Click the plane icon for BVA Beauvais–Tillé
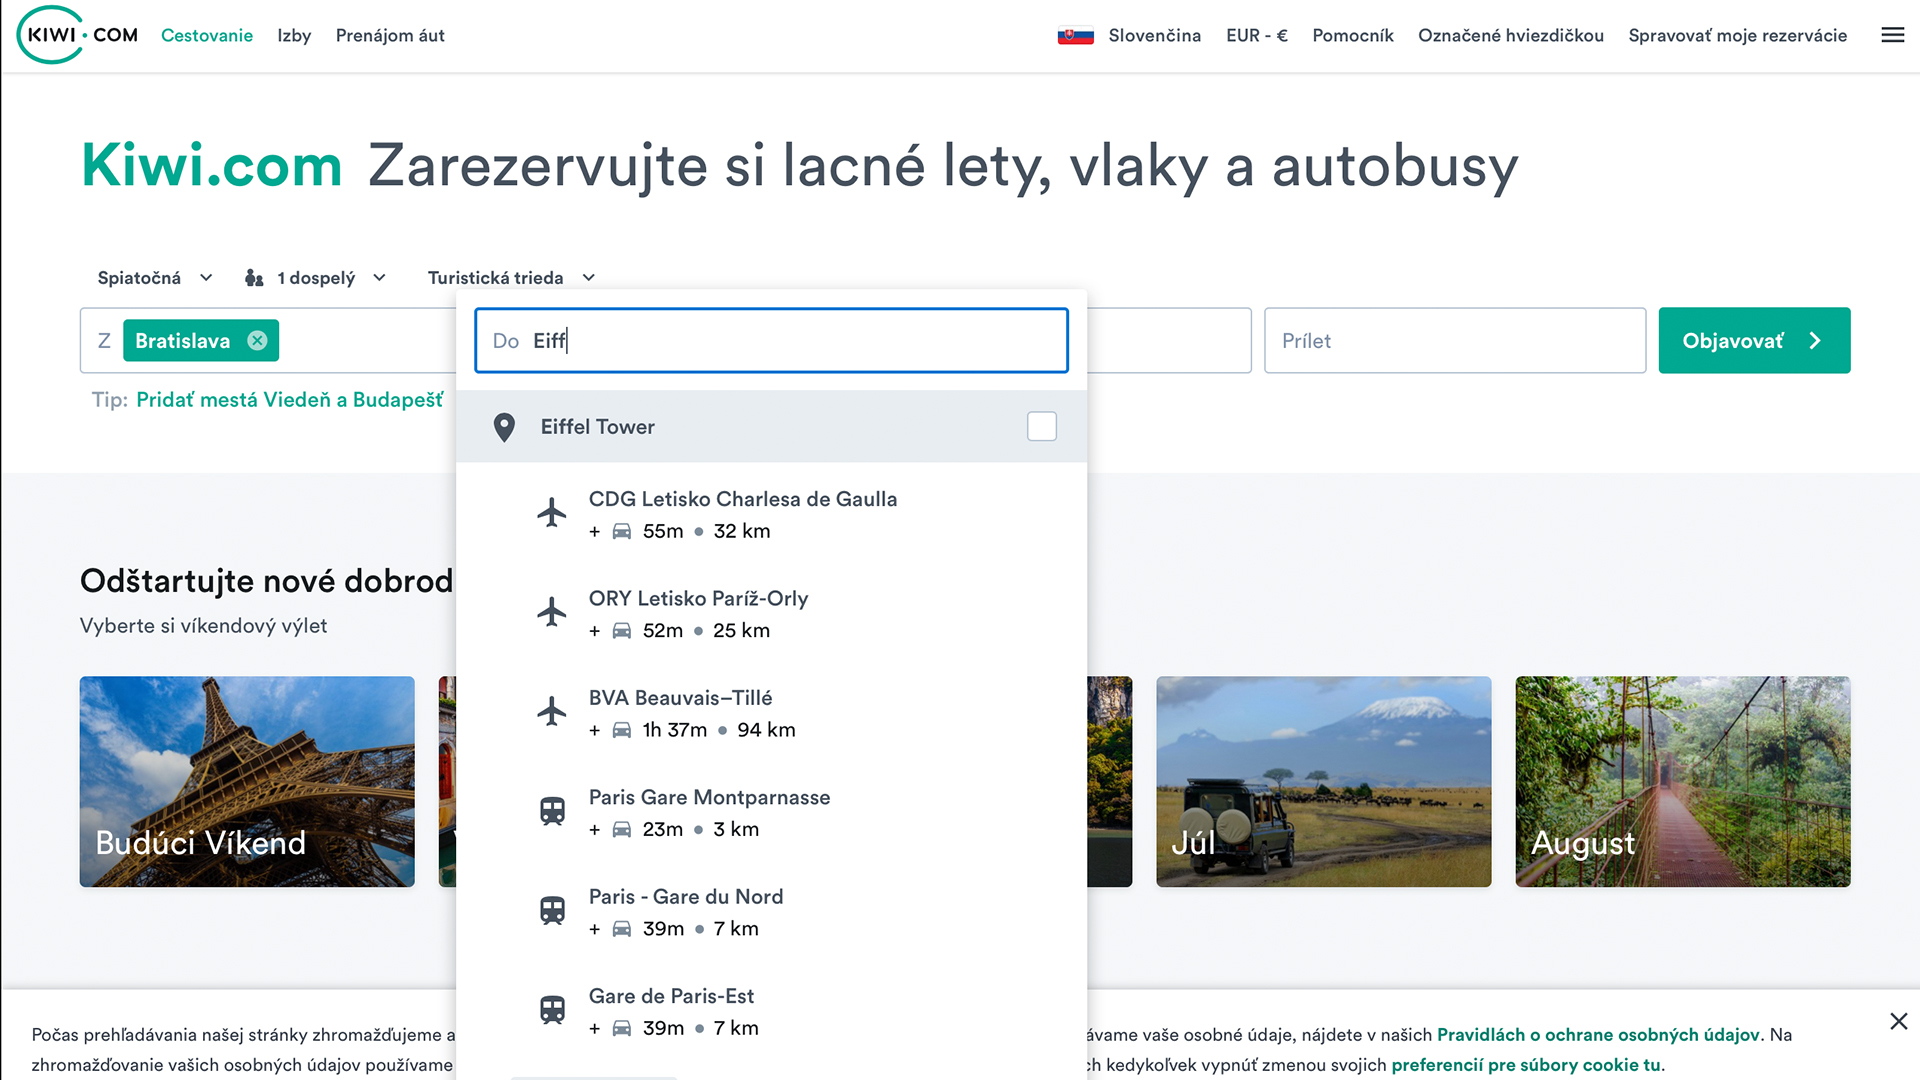Screen dimensions: 1920x1080 pyautogui.click(x=551, y=712)
